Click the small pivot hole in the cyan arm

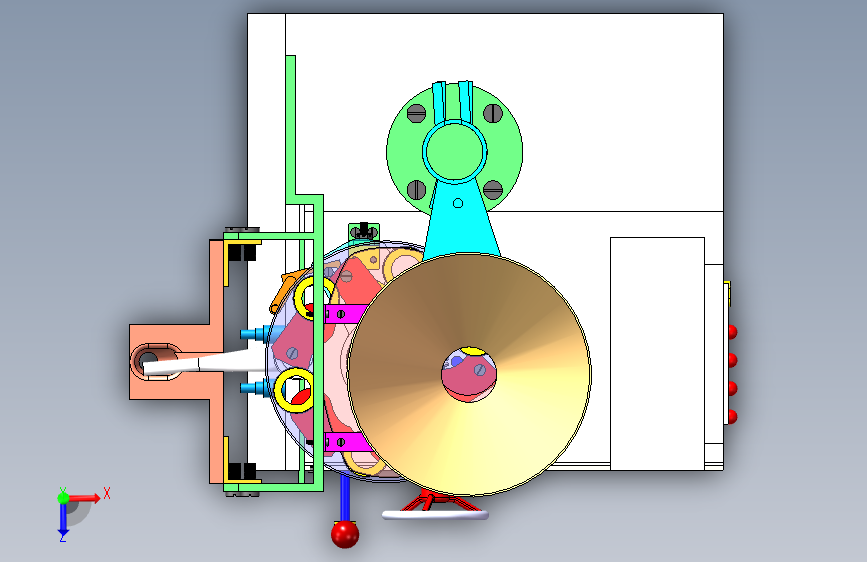click(458, 204)
